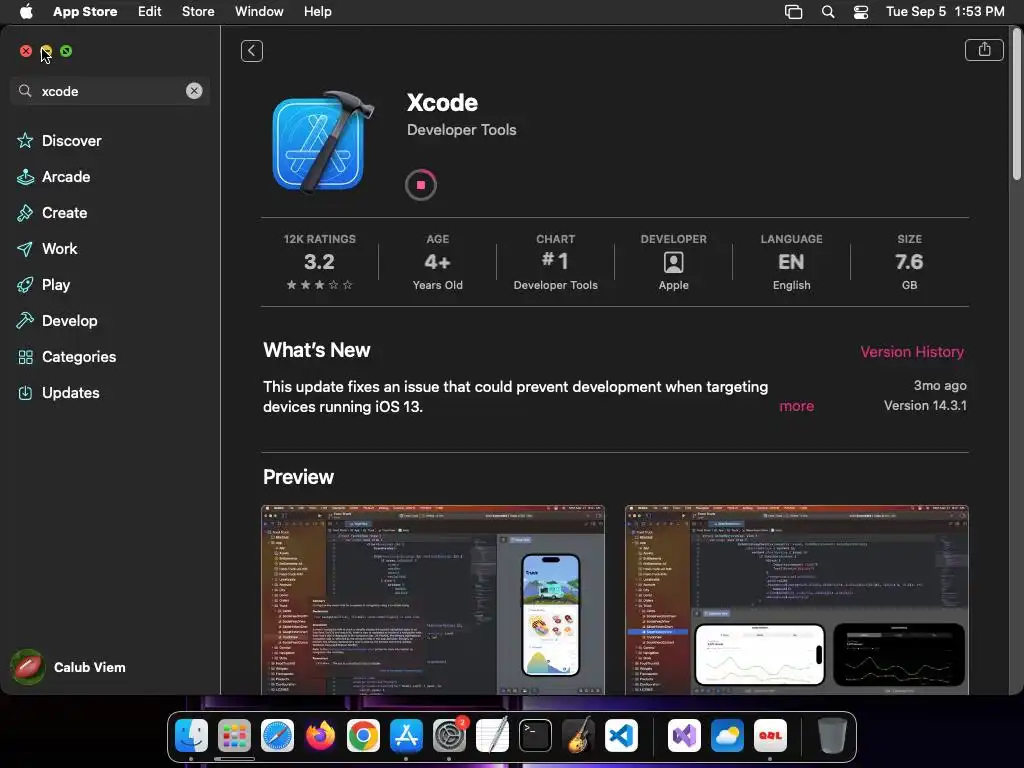Open the cloud weather app in Dock

(728, 736)
